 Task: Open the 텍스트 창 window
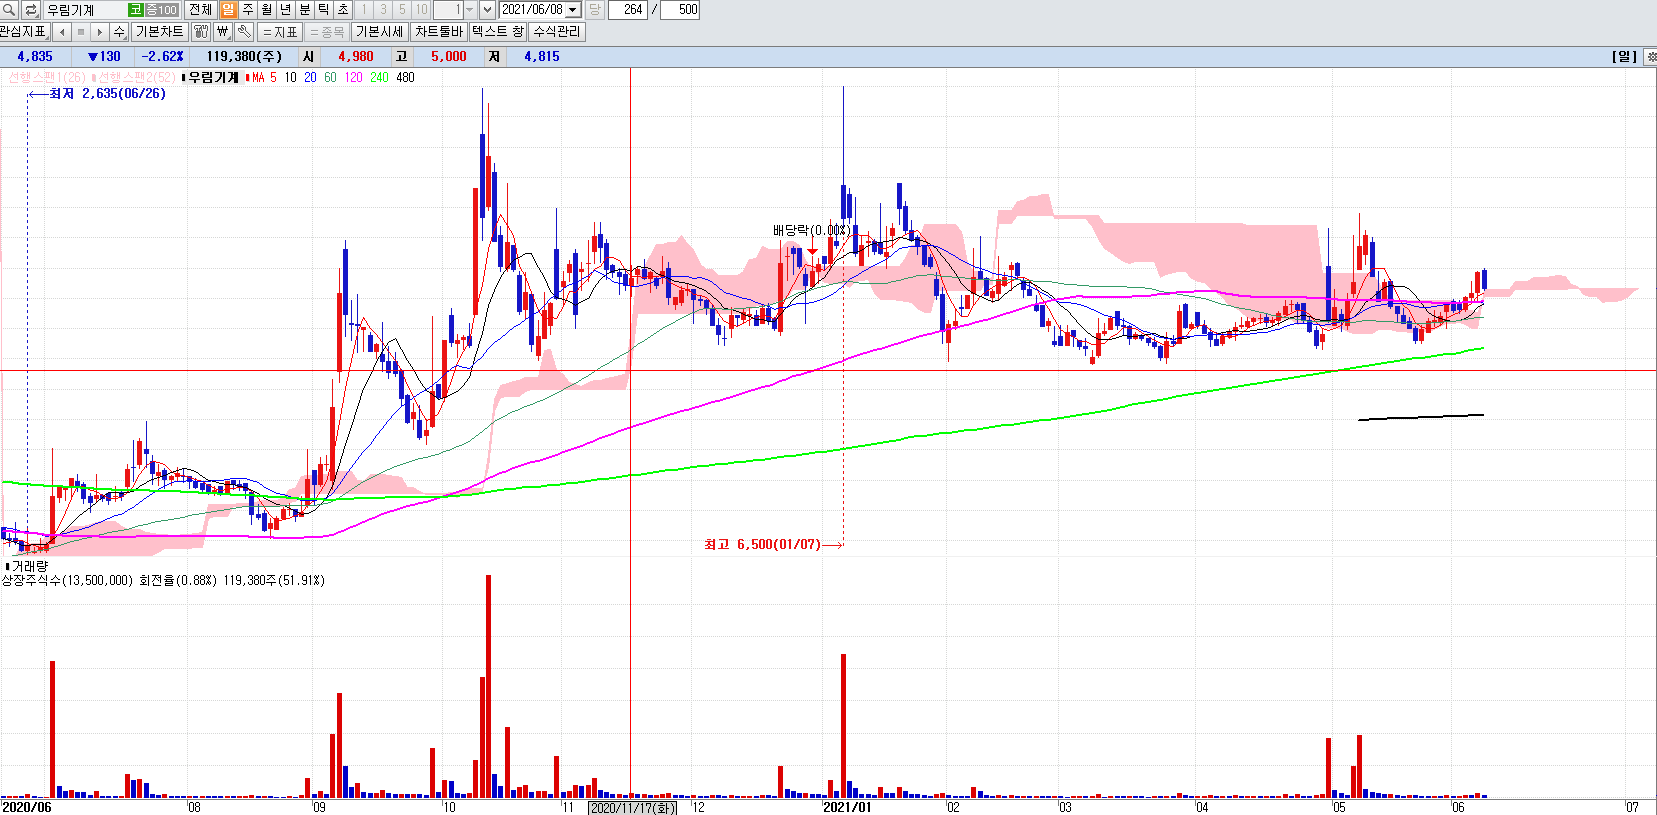pos(498,32)
